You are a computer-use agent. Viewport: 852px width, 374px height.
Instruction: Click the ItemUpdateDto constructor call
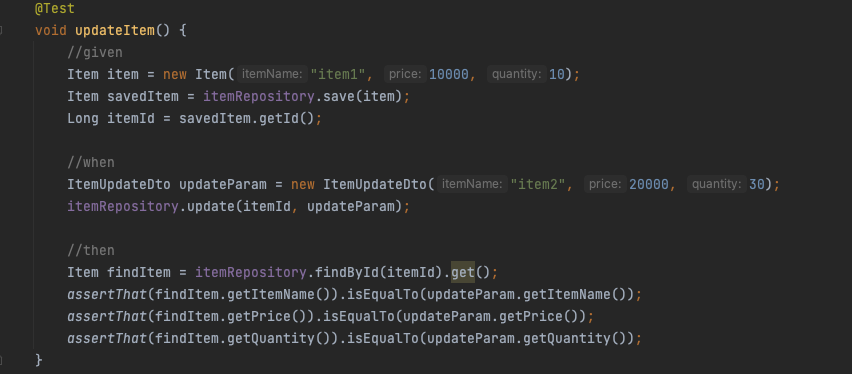(x=375, y=184)
